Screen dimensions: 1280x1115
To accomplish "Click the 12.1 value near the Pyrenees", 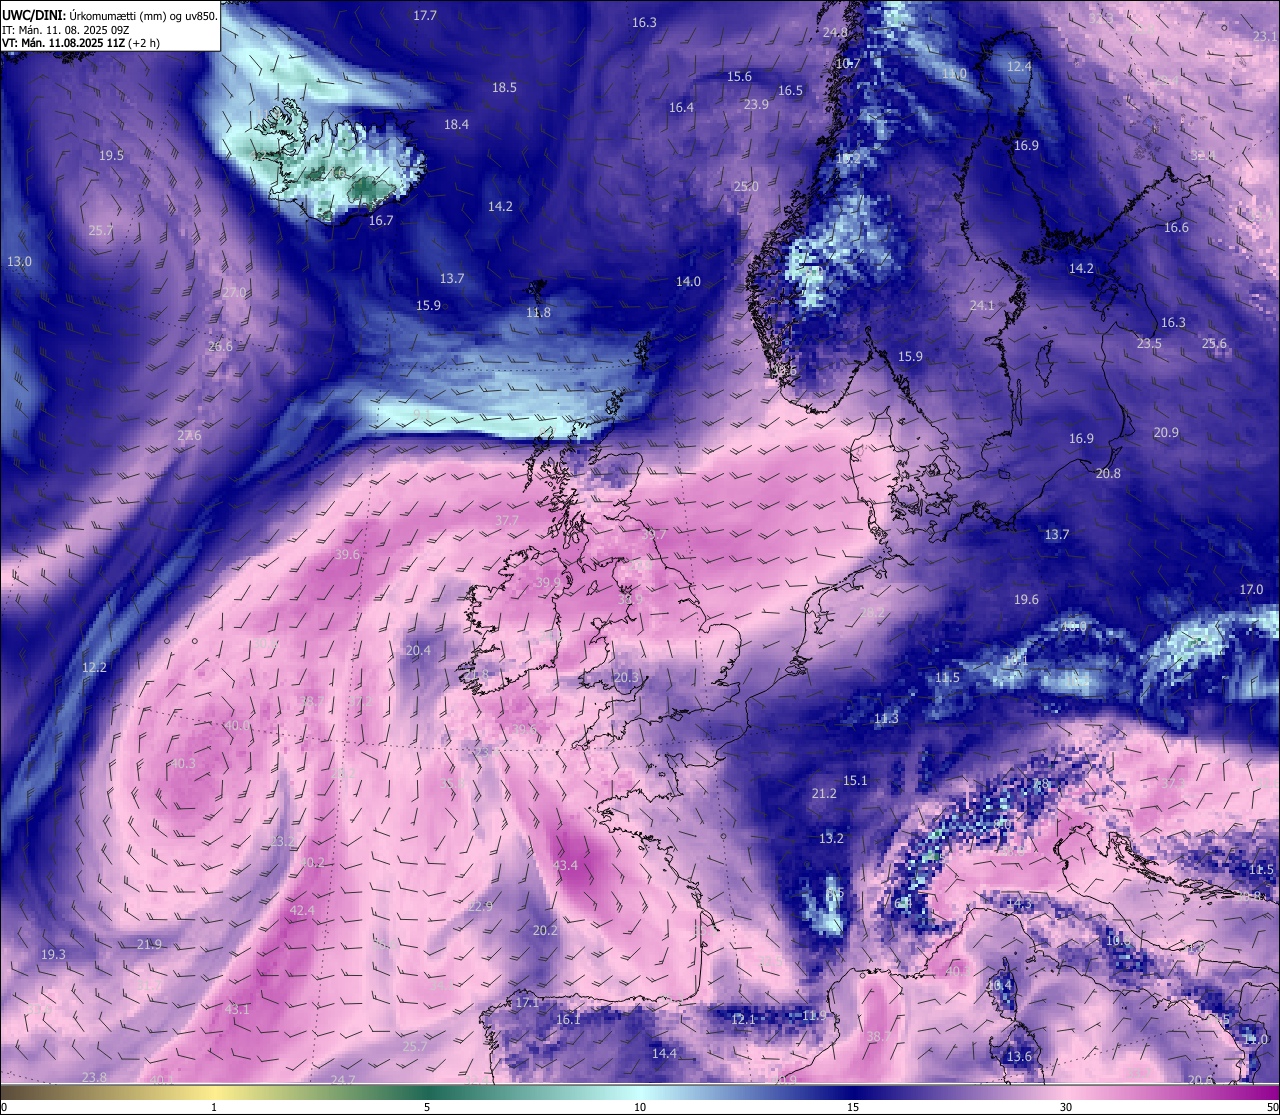I will (x=743, y=1019).
